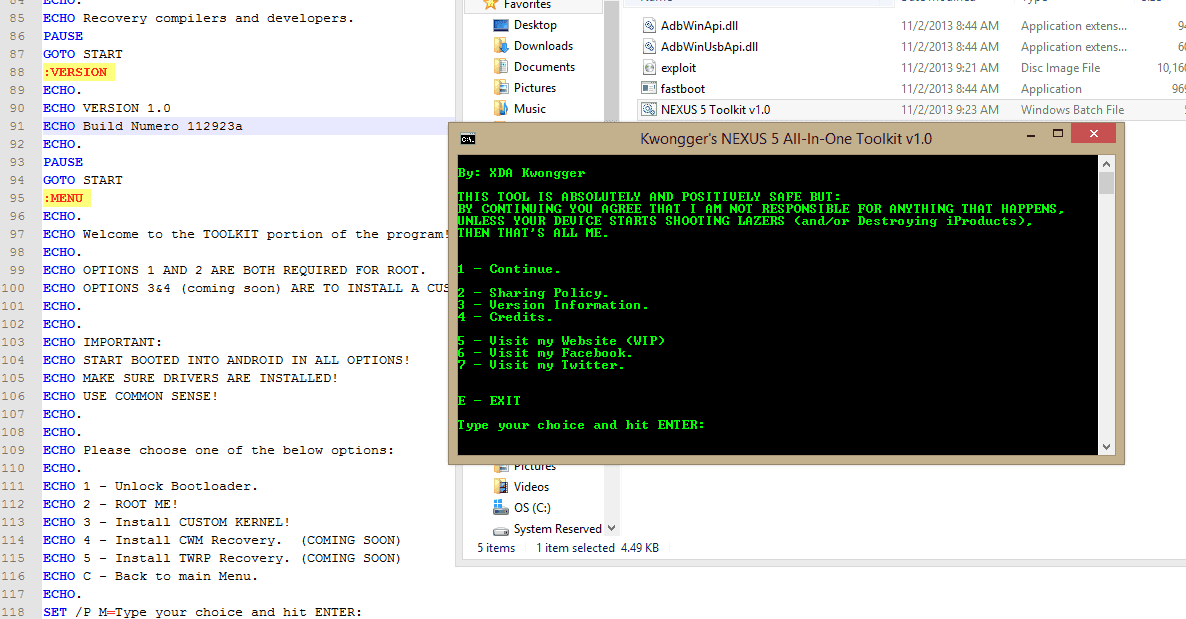Open Music in the navigation pane
Viewport: 1186px width, 619px height.
coord(529,109)
